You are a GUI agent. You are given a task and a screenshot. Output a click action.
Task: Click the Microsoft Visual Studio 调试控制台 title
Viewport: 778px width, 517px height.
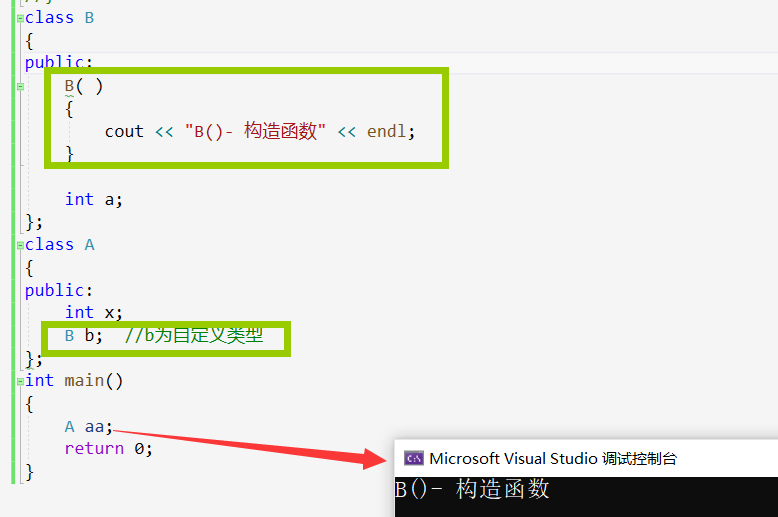tap(553, 458)
